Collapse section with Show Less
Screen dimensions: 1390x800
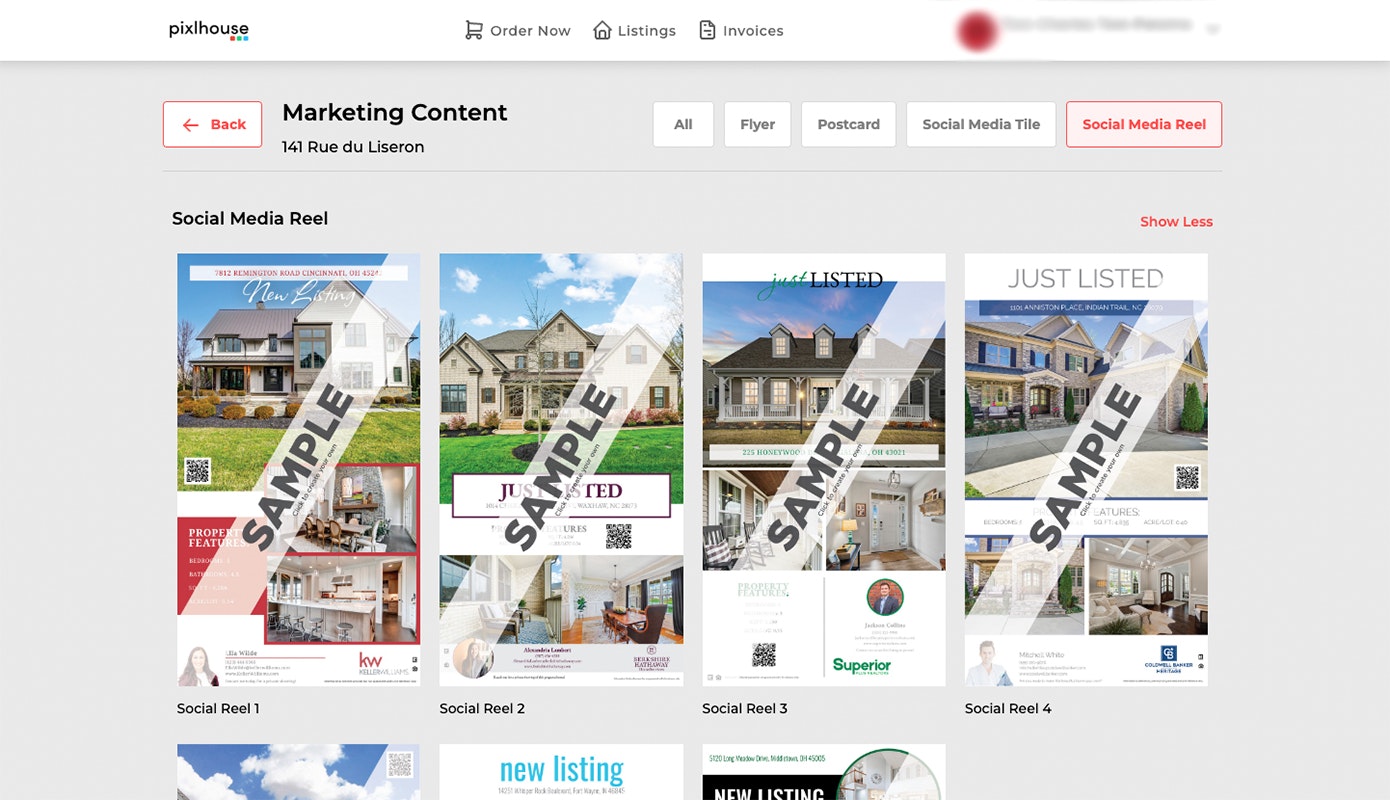click(1176, 222)
